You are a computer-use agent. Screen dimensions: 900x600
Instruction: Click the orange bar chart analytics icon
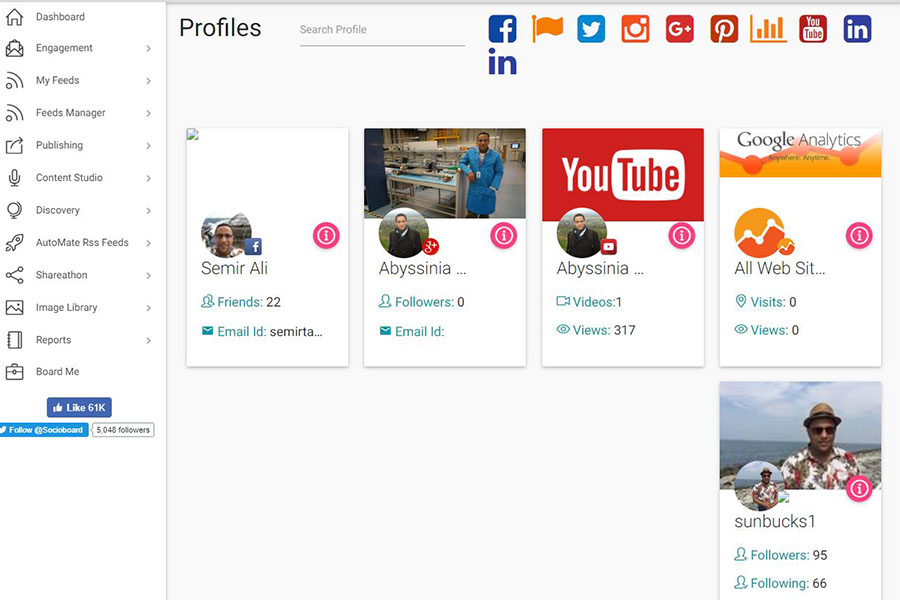pyautogui.click(x=769, y=29)
